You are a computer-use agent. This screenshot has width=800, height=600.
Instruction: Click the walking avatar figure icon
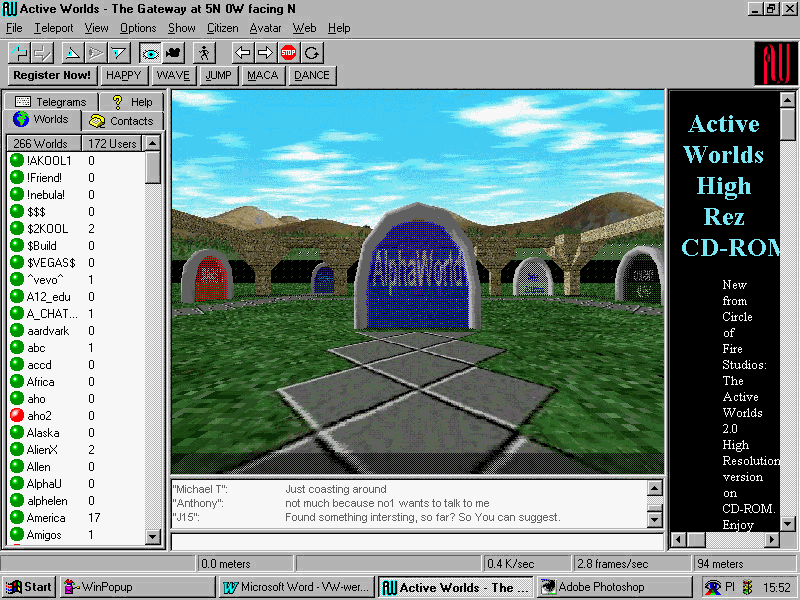click(205, 53)
